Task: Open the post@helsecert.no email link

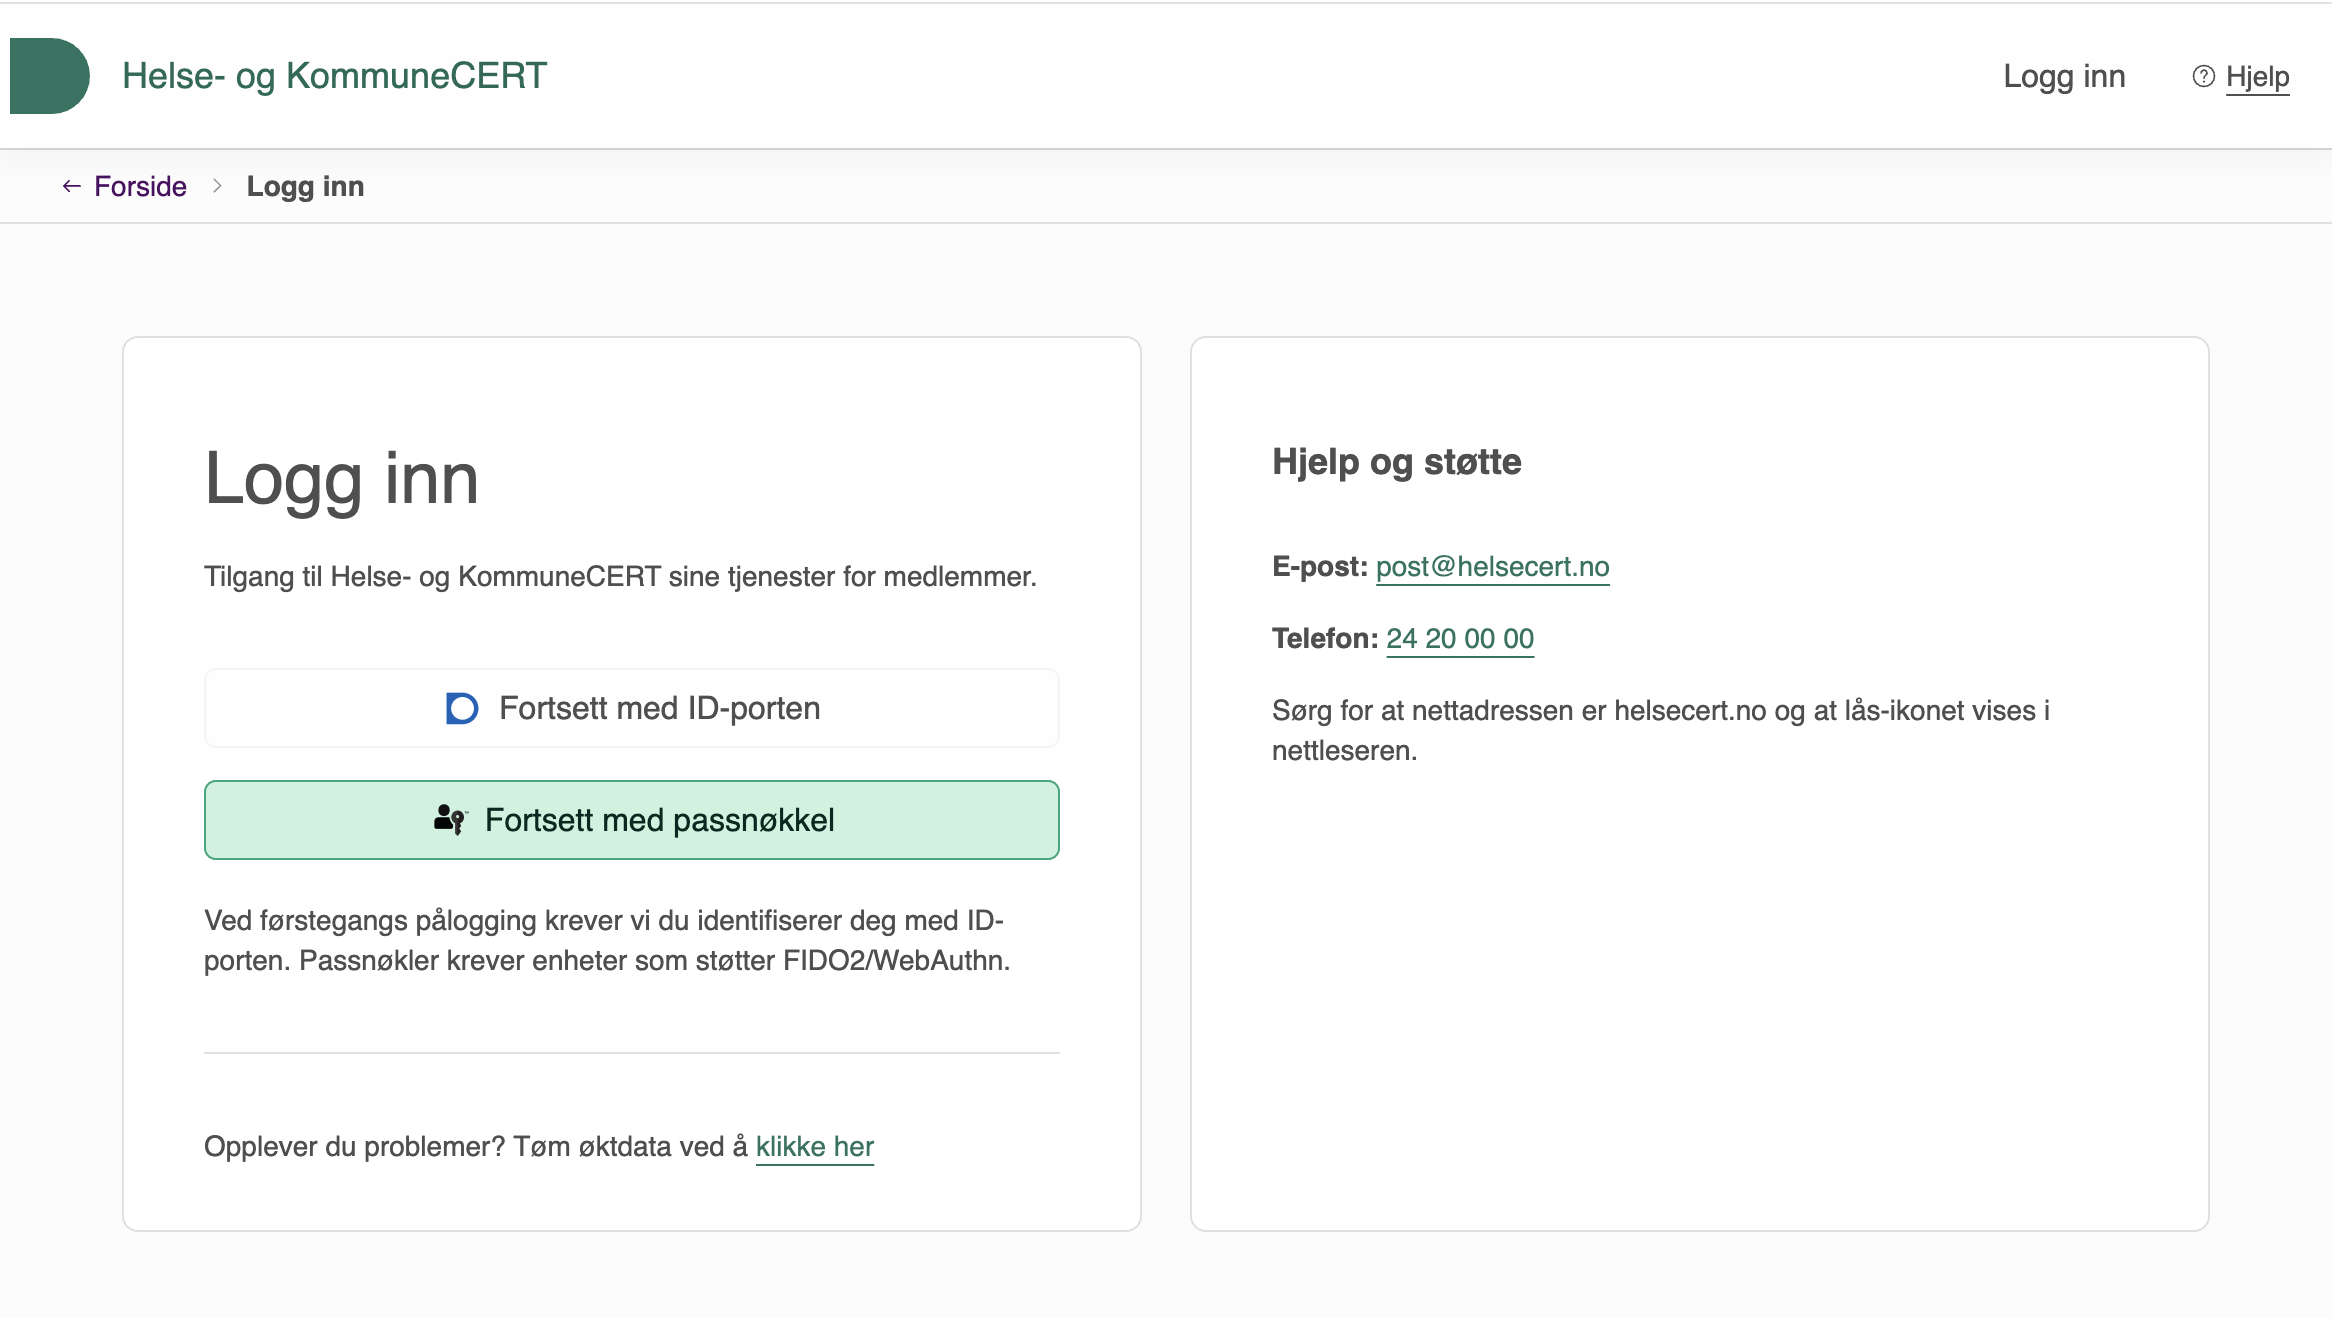Action: tap(1492, 566)
